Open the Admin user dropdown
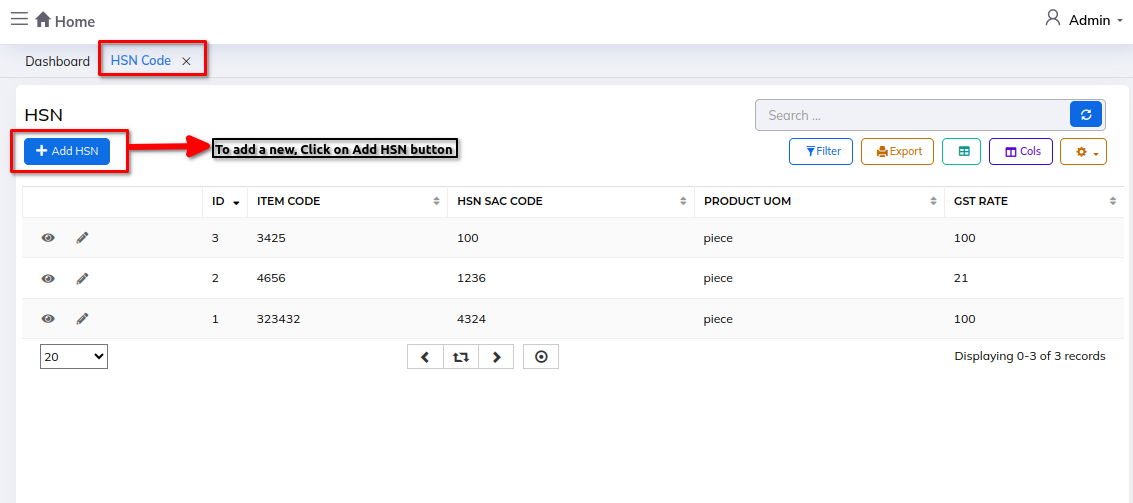Screen dimensions: 1133x503 pos(1084,20)
